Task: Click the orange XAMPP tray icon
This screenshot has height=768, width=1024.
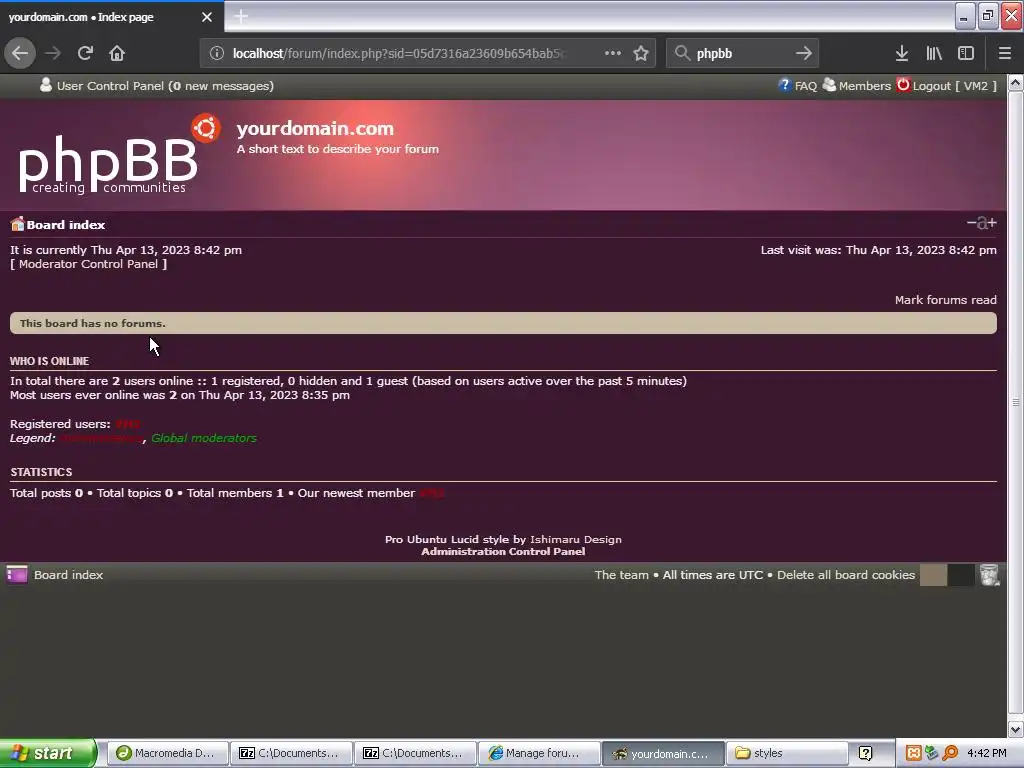Action: click(x=914, y=753)
